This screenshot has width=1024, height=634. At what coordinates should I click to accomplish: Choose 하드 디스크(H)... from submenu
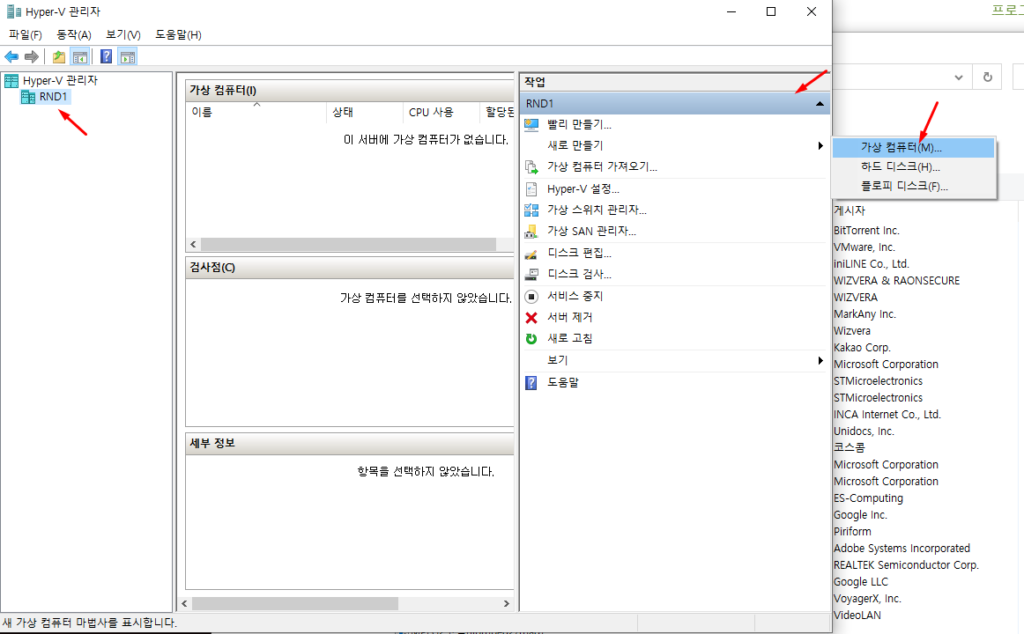(x=900, y=167)
